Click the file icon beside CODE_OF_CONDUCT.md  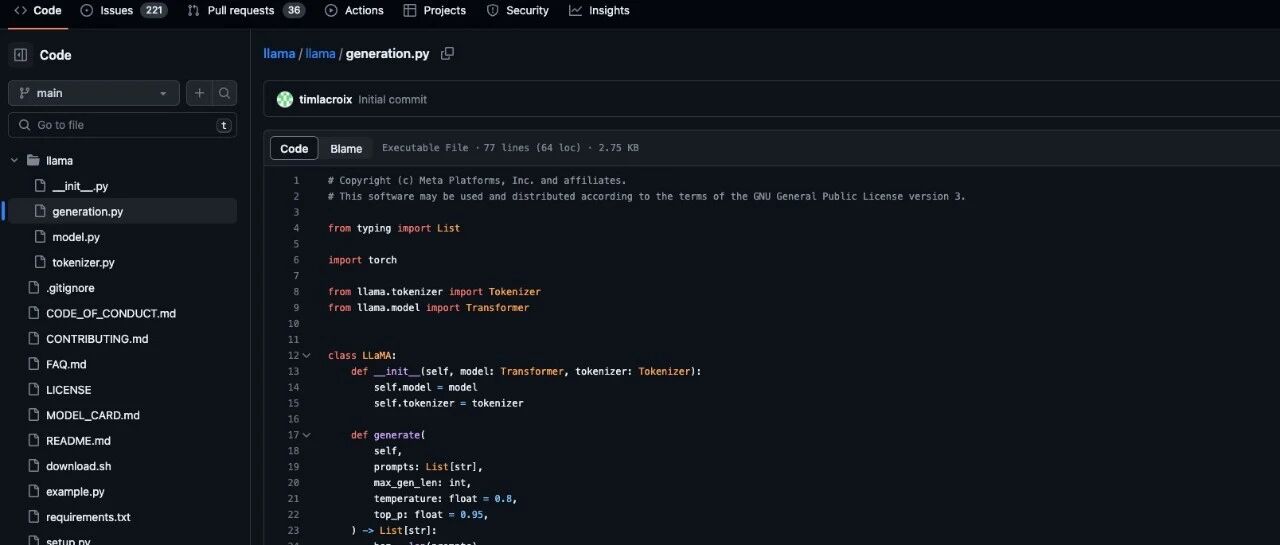(x=33, y=313)
